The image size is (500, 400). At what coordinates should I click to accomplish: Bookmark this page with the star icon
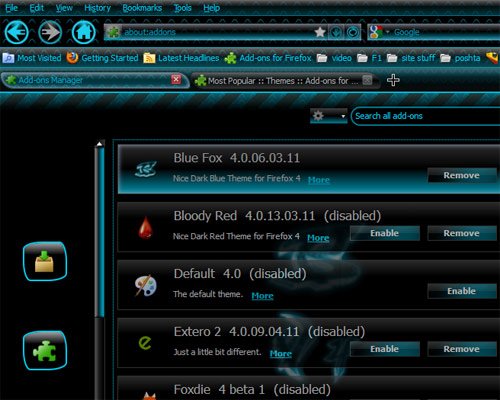pos(320,32)
